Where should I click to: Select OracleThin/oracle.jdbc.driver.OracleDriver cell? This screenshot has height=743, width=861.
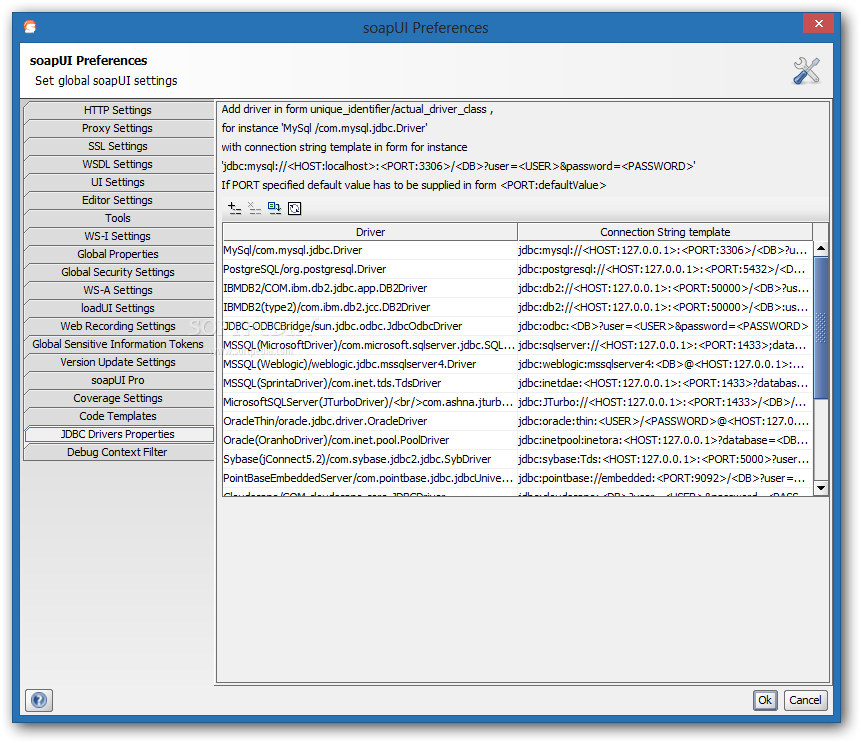pos(370,421)
